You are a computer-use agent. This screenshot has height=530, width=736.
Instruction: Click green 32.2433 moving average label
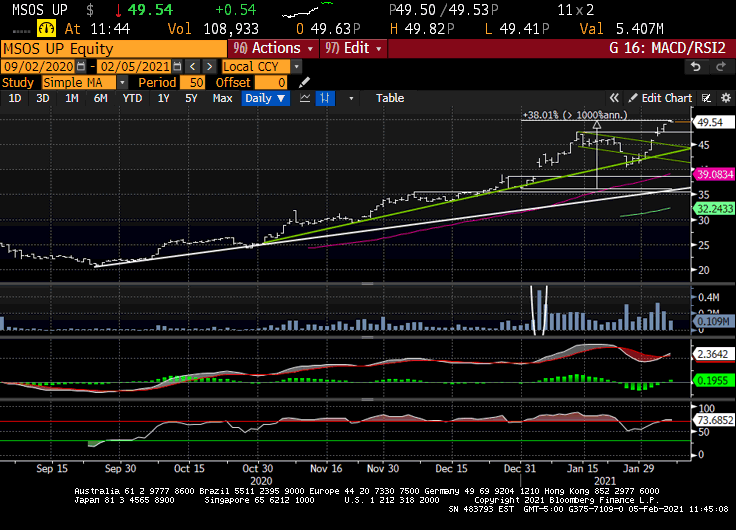coord(714,208)
